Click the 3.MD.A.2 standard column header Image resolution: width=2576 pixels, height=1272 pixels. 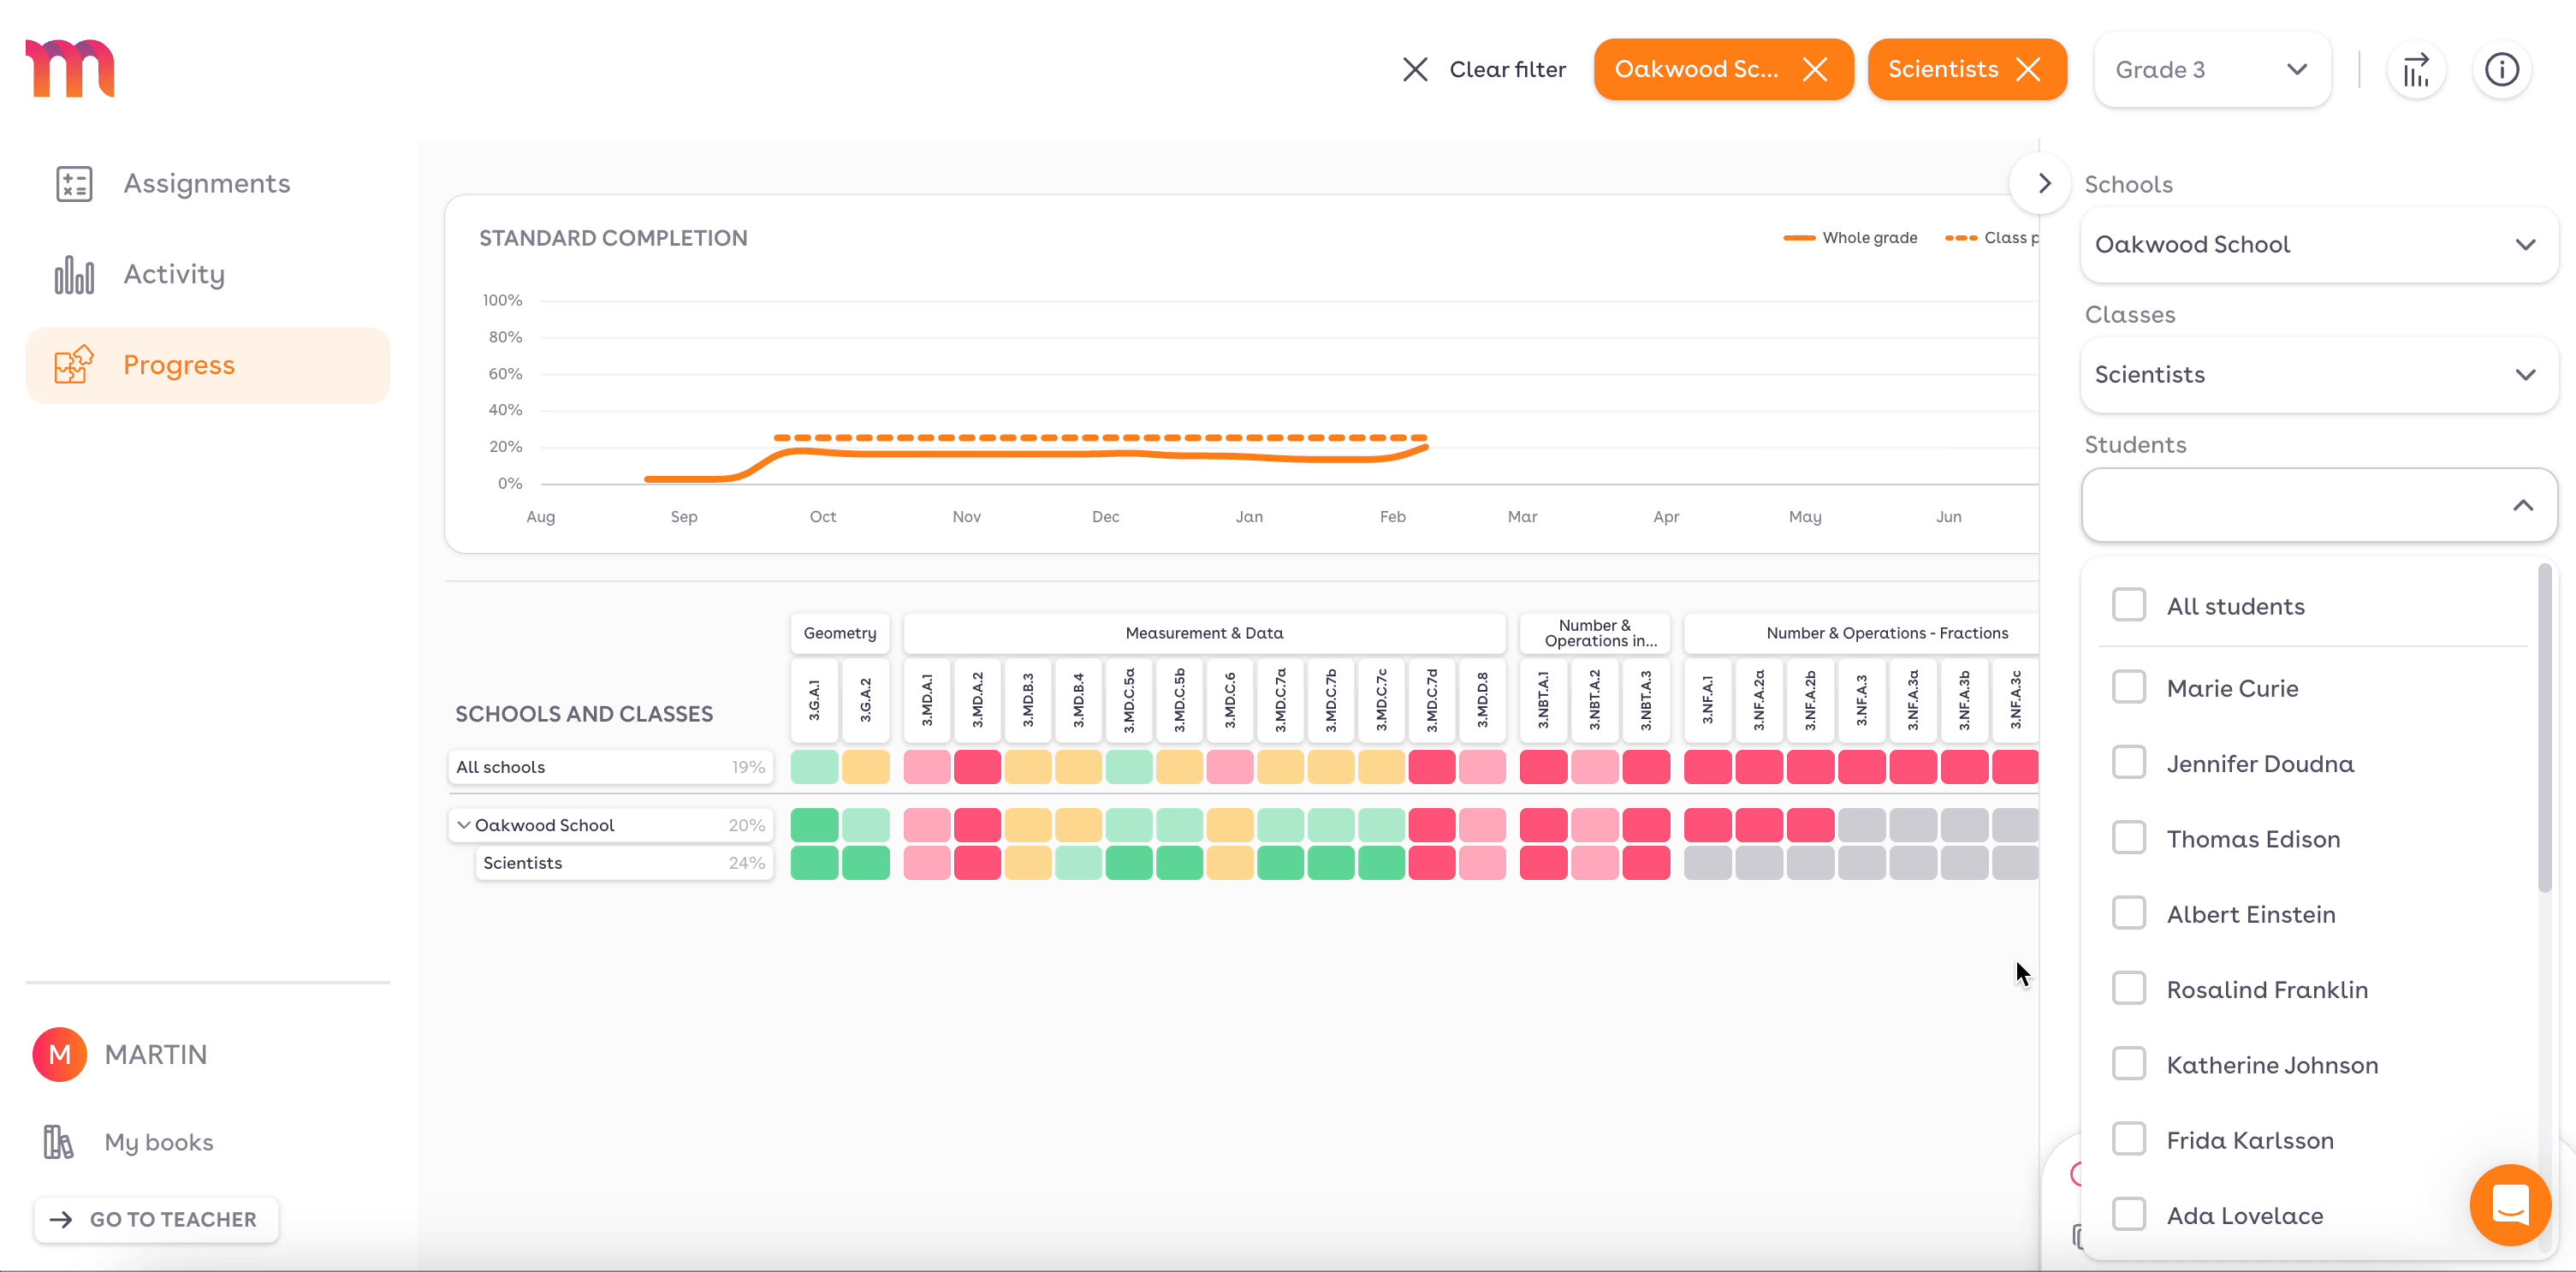coord(977,700)
